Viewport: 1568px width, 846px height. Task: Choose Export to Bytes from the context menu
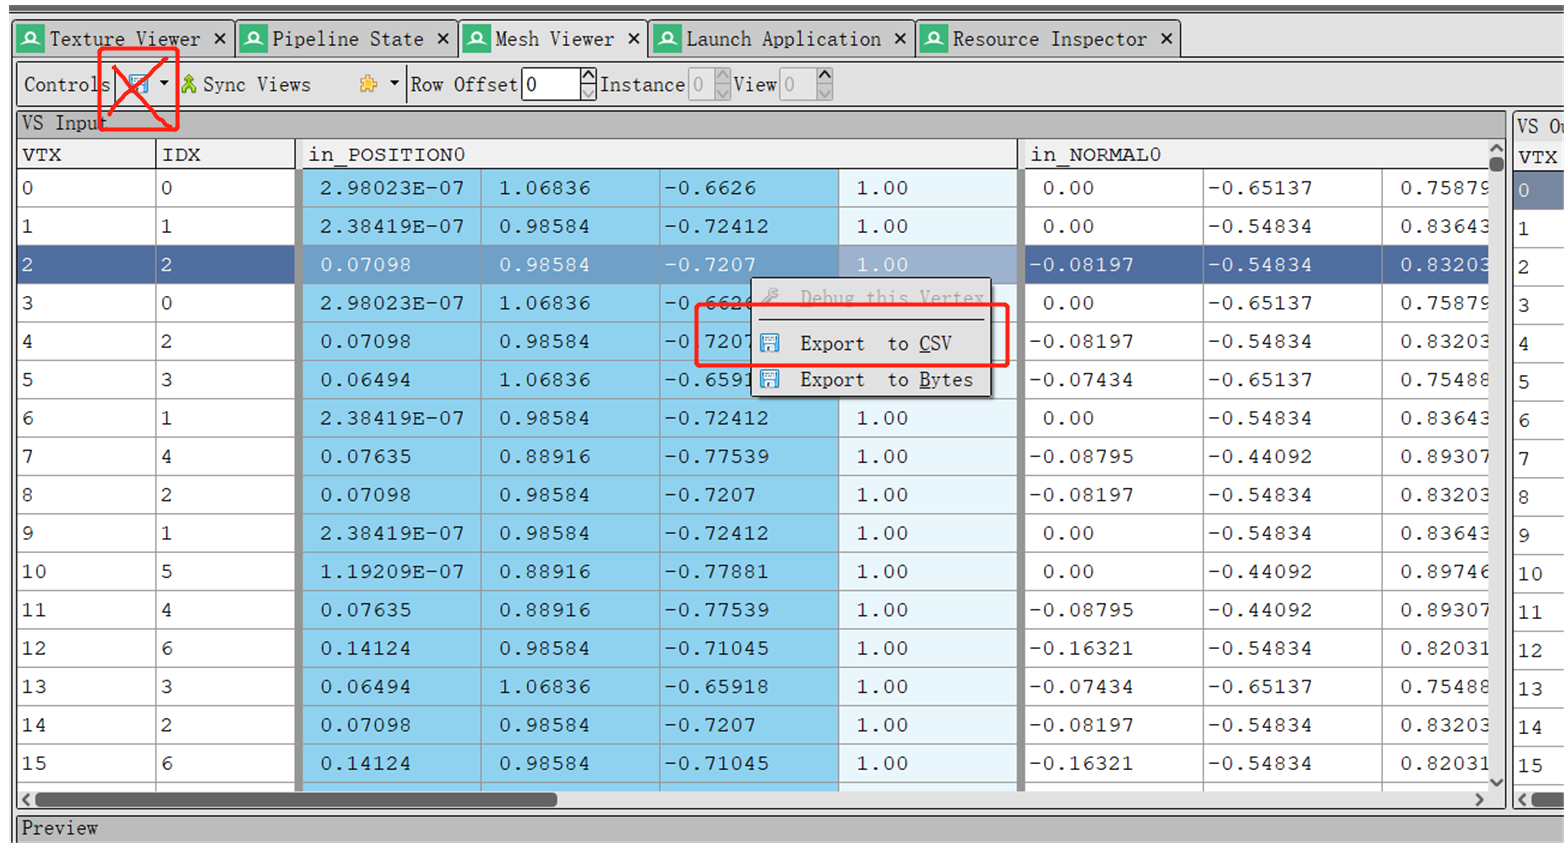pos(875,379)
